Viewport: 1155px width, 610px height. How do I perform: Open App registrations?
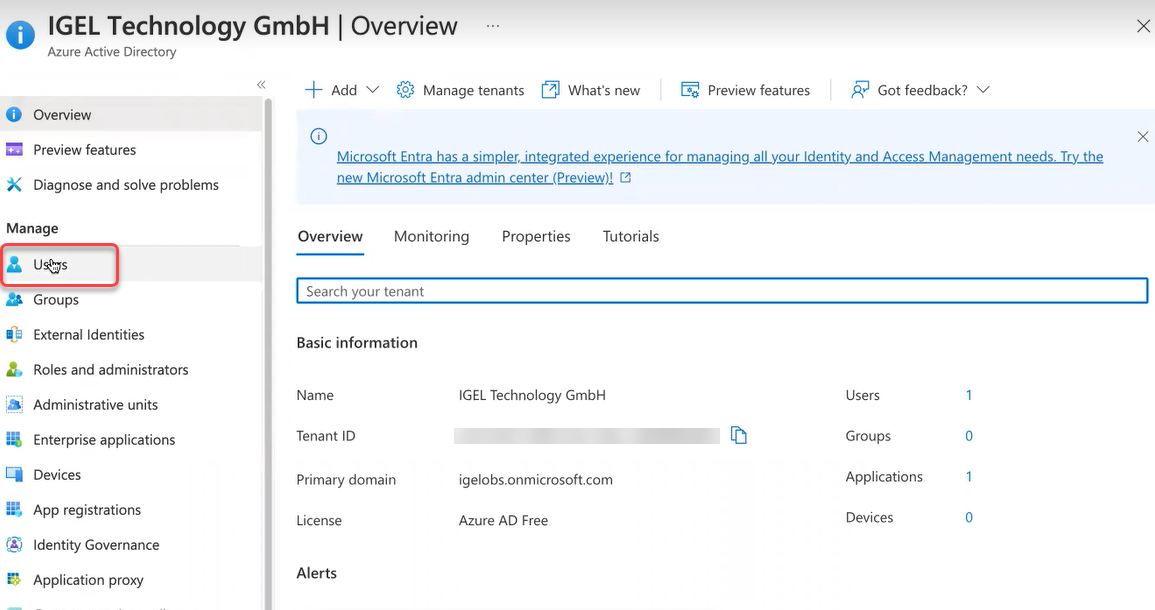point(85,509)
